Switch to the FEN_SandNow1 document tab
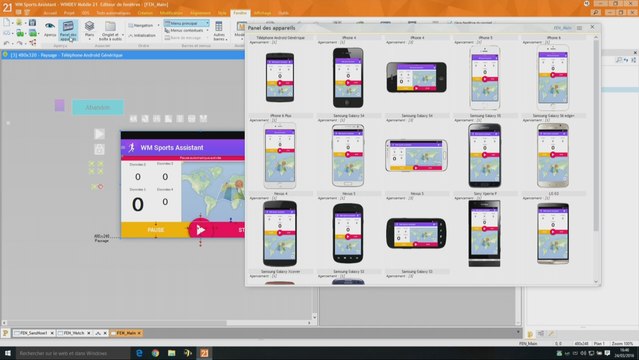 [x=33, y=333]
